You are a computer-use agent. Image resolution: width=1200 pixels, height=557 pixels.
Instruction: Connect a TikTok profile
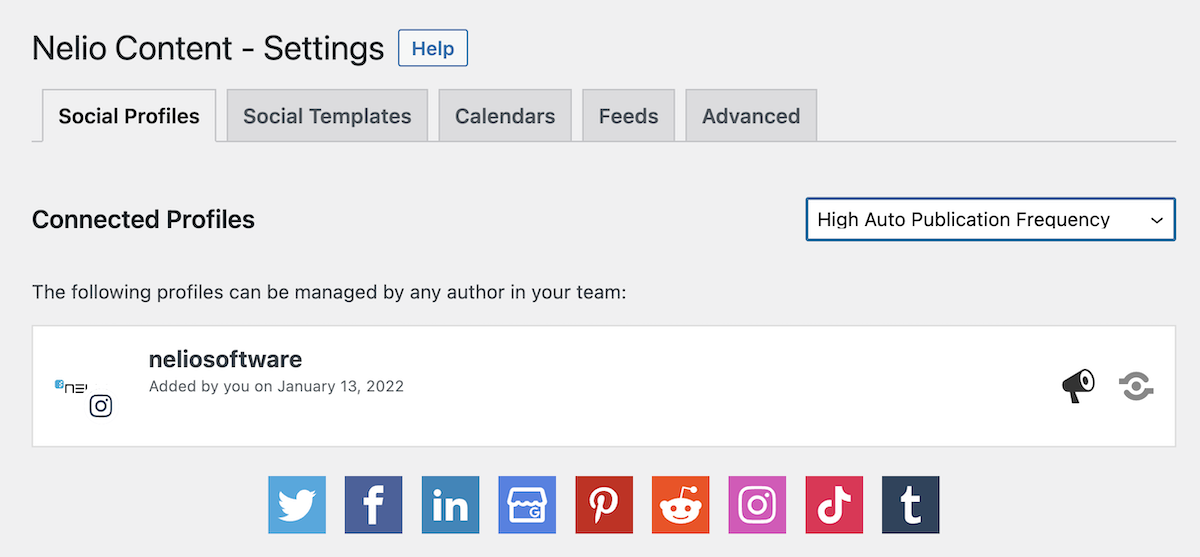pyautogui.click(x=834, y=505)
